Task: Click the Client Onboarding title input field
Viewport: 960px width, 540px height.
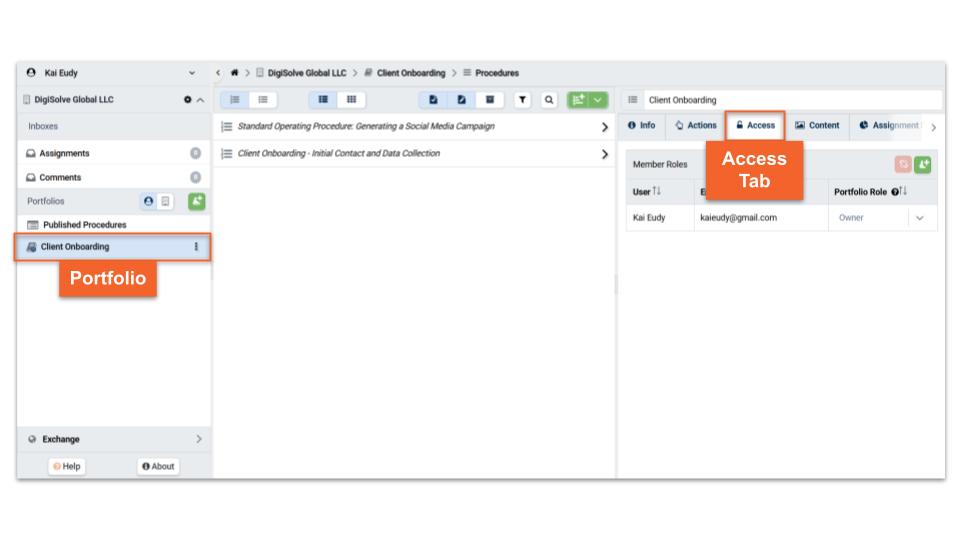Action: (x=792, y=100)
